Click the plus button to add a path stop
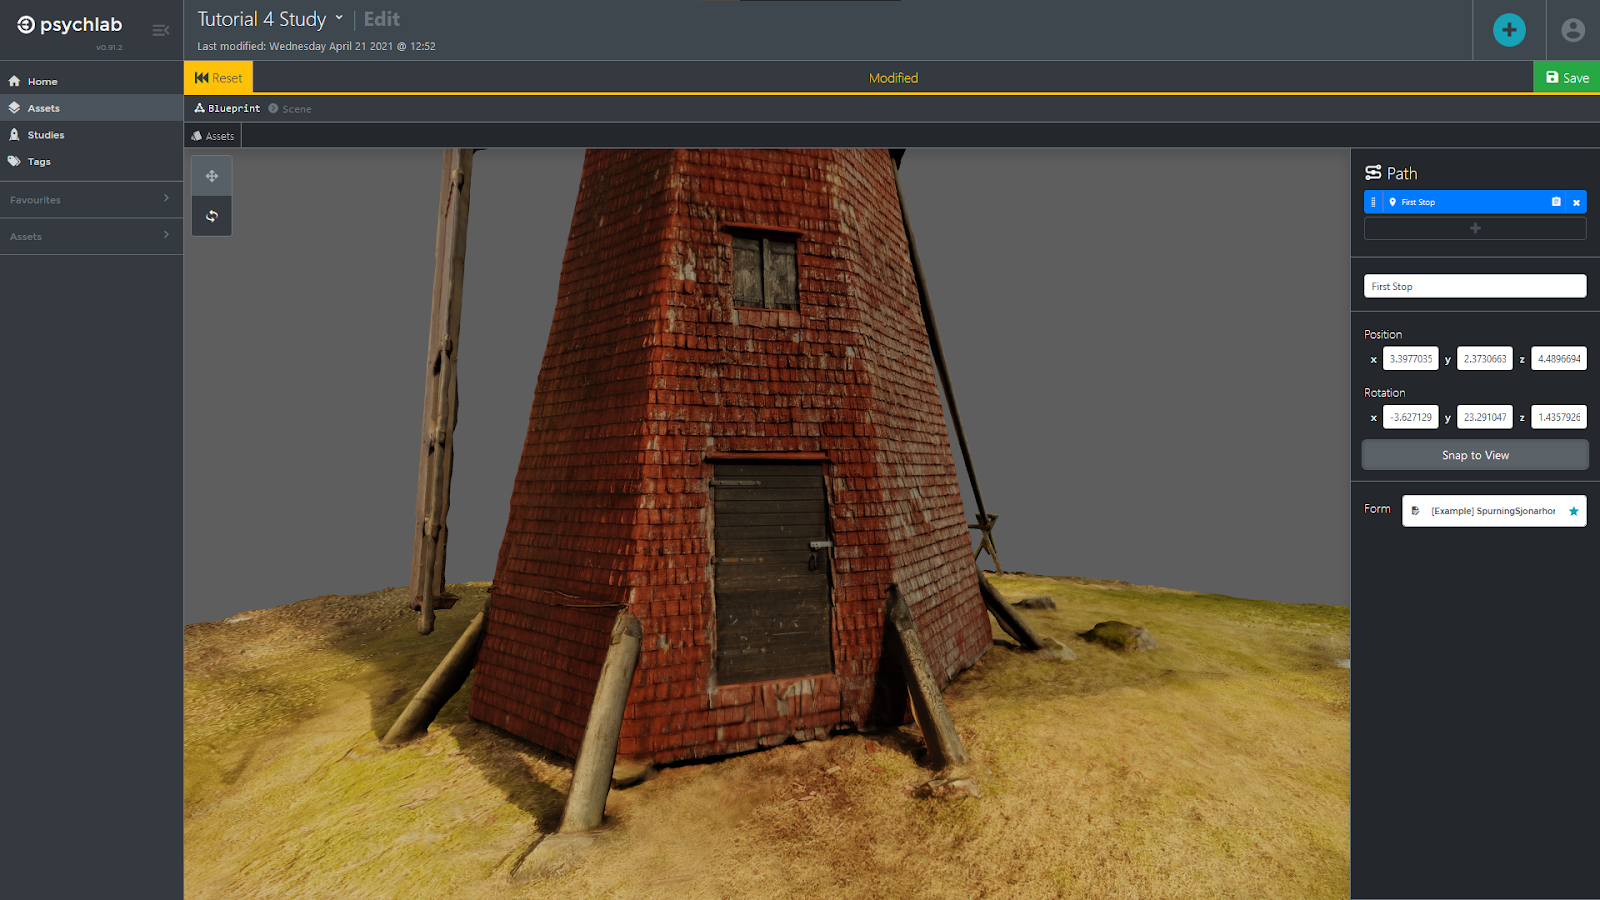This screenshot has width=1600, height=900. (x=1475, y=228)
